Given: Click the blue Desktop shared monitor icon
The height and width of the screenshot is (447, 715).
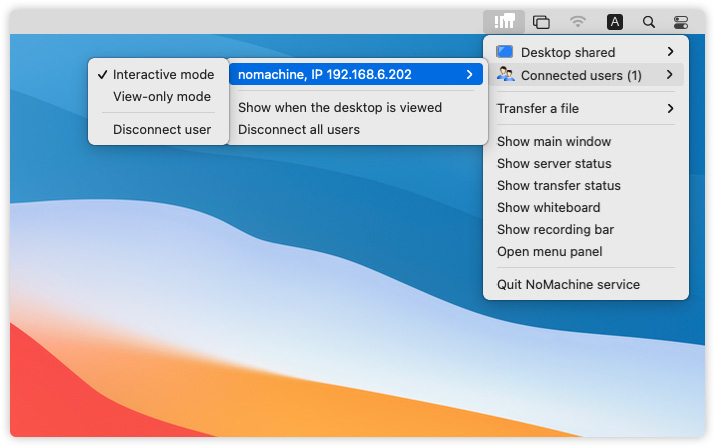Looking at the screenshot, I should (x=505, y=52).
